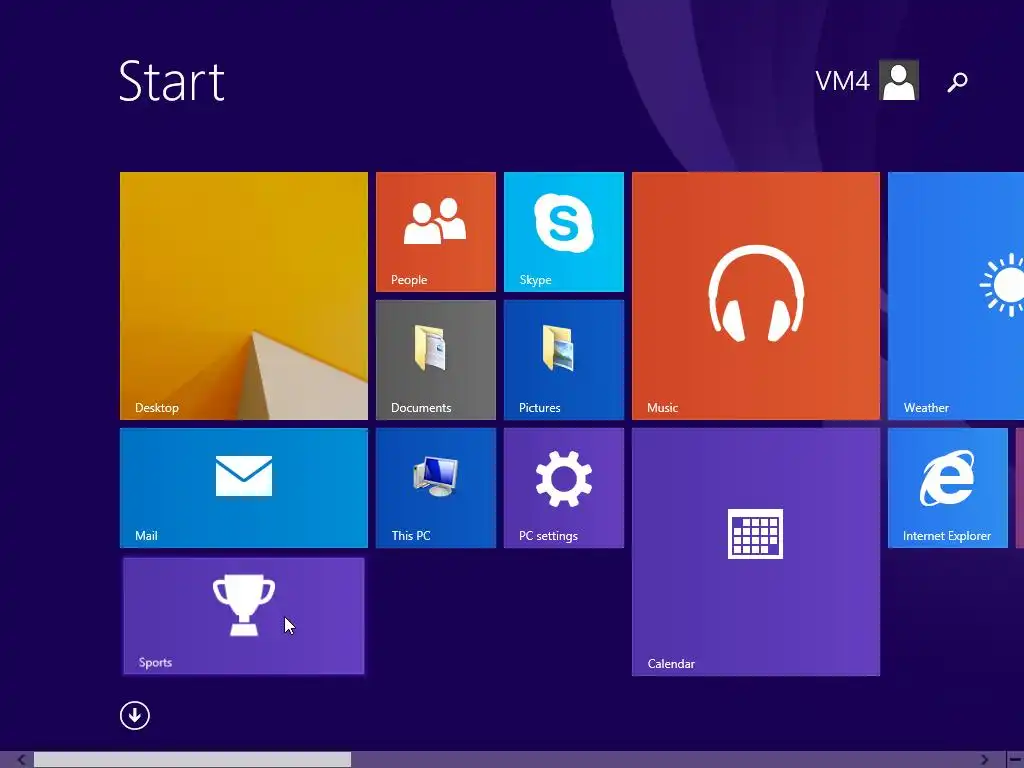Open the PC settings gear tile
The height and width of the screenshot is (768, 1024).
(564, 488)
